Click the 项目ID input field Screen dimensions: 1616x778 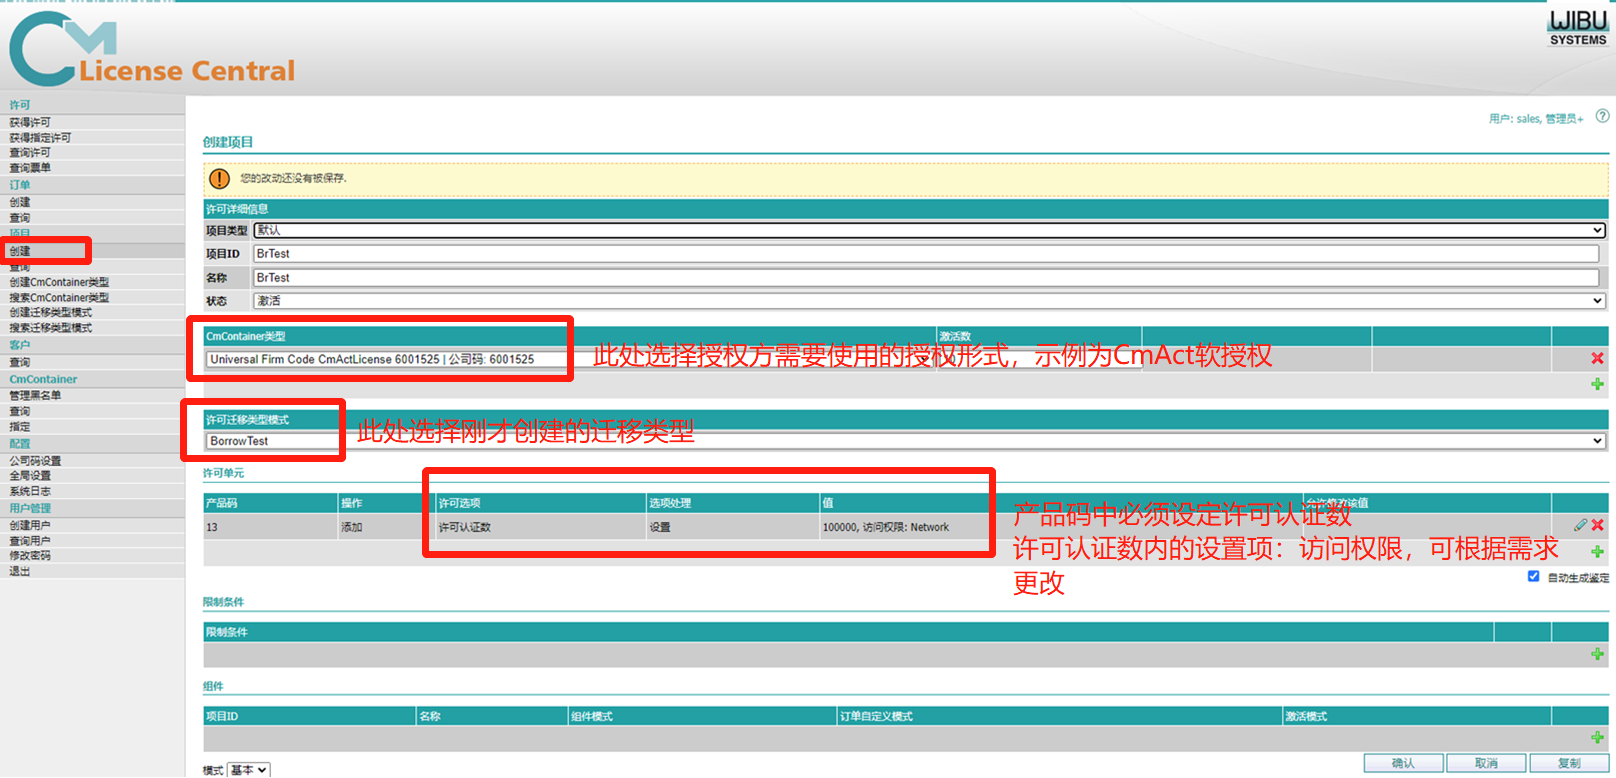926,254
